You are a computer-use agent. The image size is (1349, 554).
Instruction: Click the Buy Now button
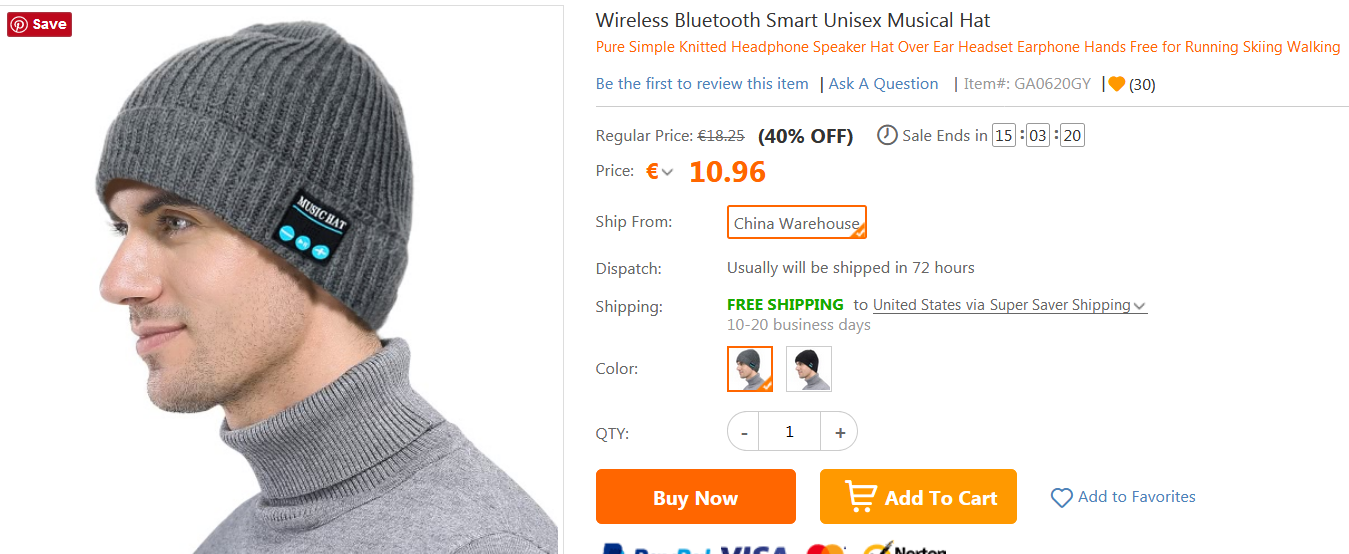[695, 497]
